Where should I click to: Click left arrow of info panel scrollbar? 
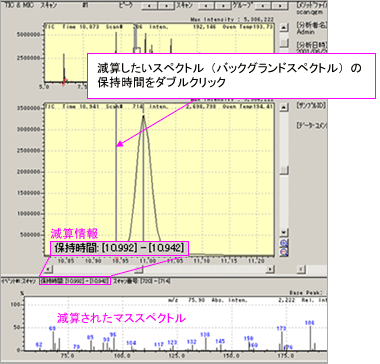click(x=301, y=269)
